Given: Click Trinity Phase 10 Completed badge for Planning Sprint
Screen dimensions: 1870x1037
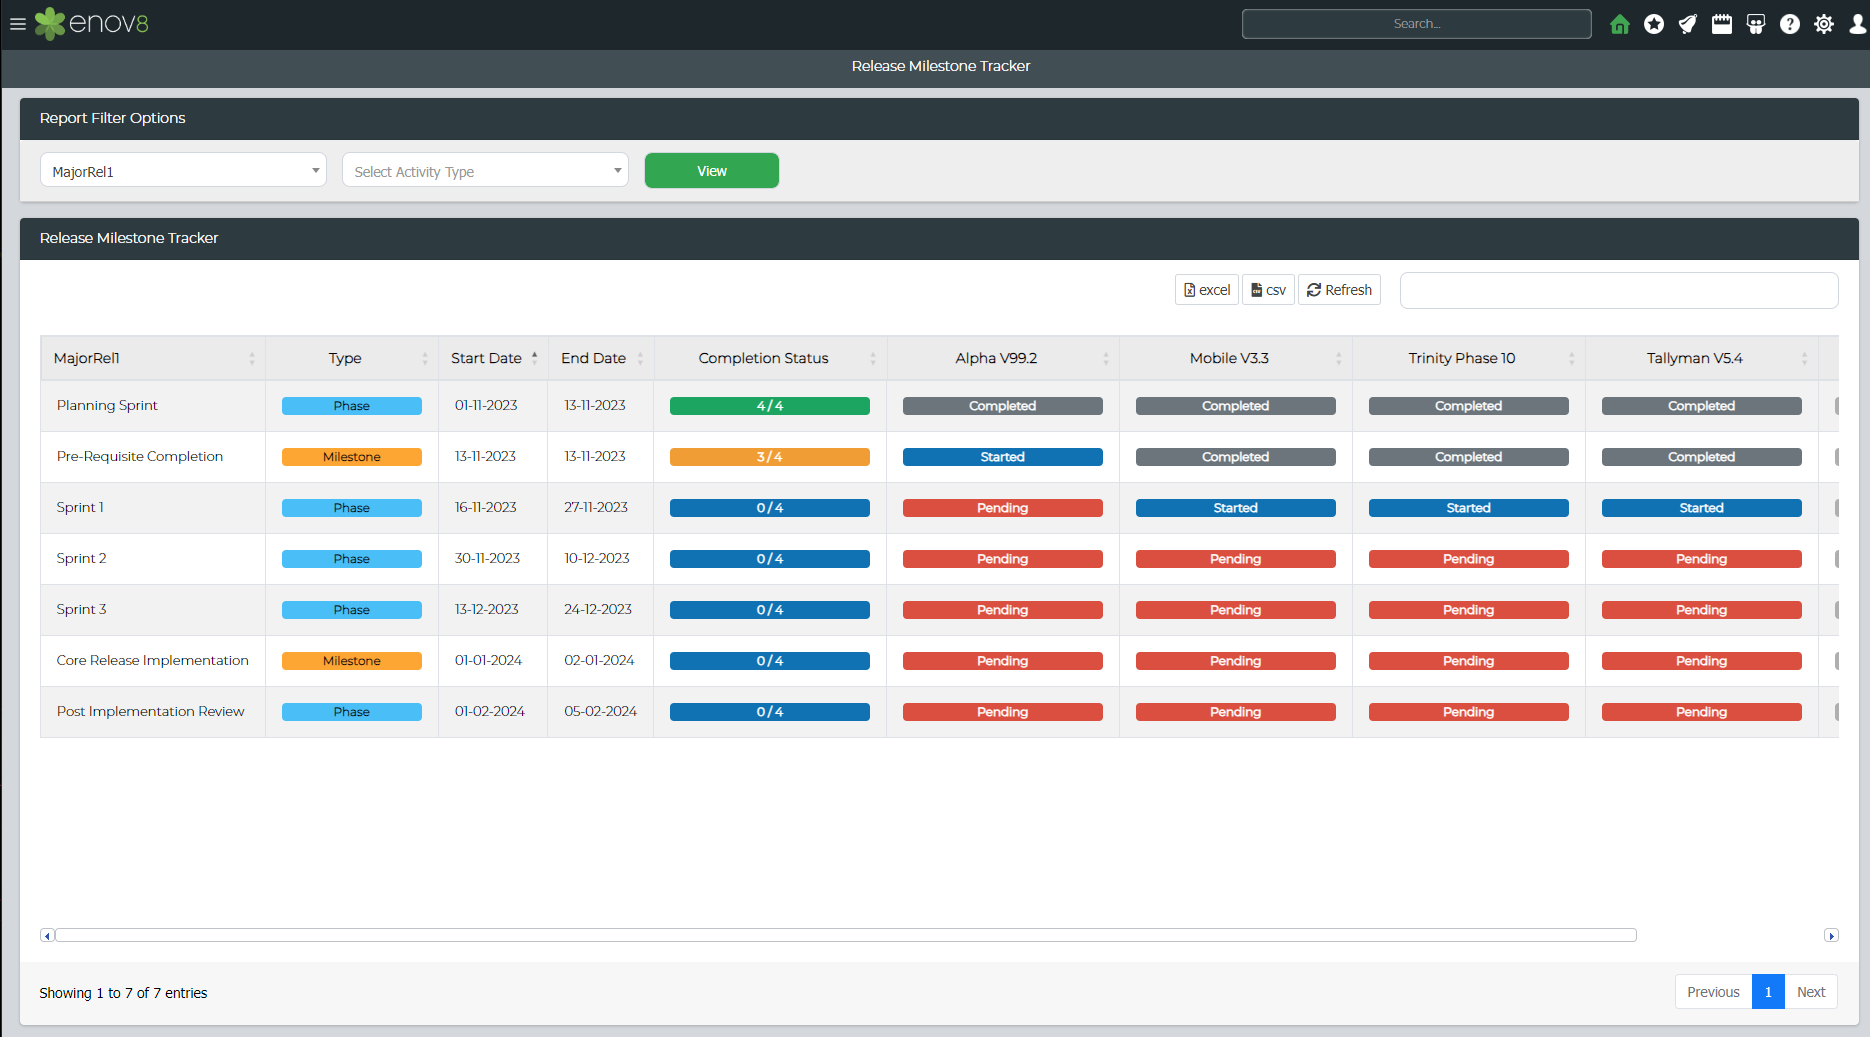Looking at the screenshot, I should [x=1469, y=406].
